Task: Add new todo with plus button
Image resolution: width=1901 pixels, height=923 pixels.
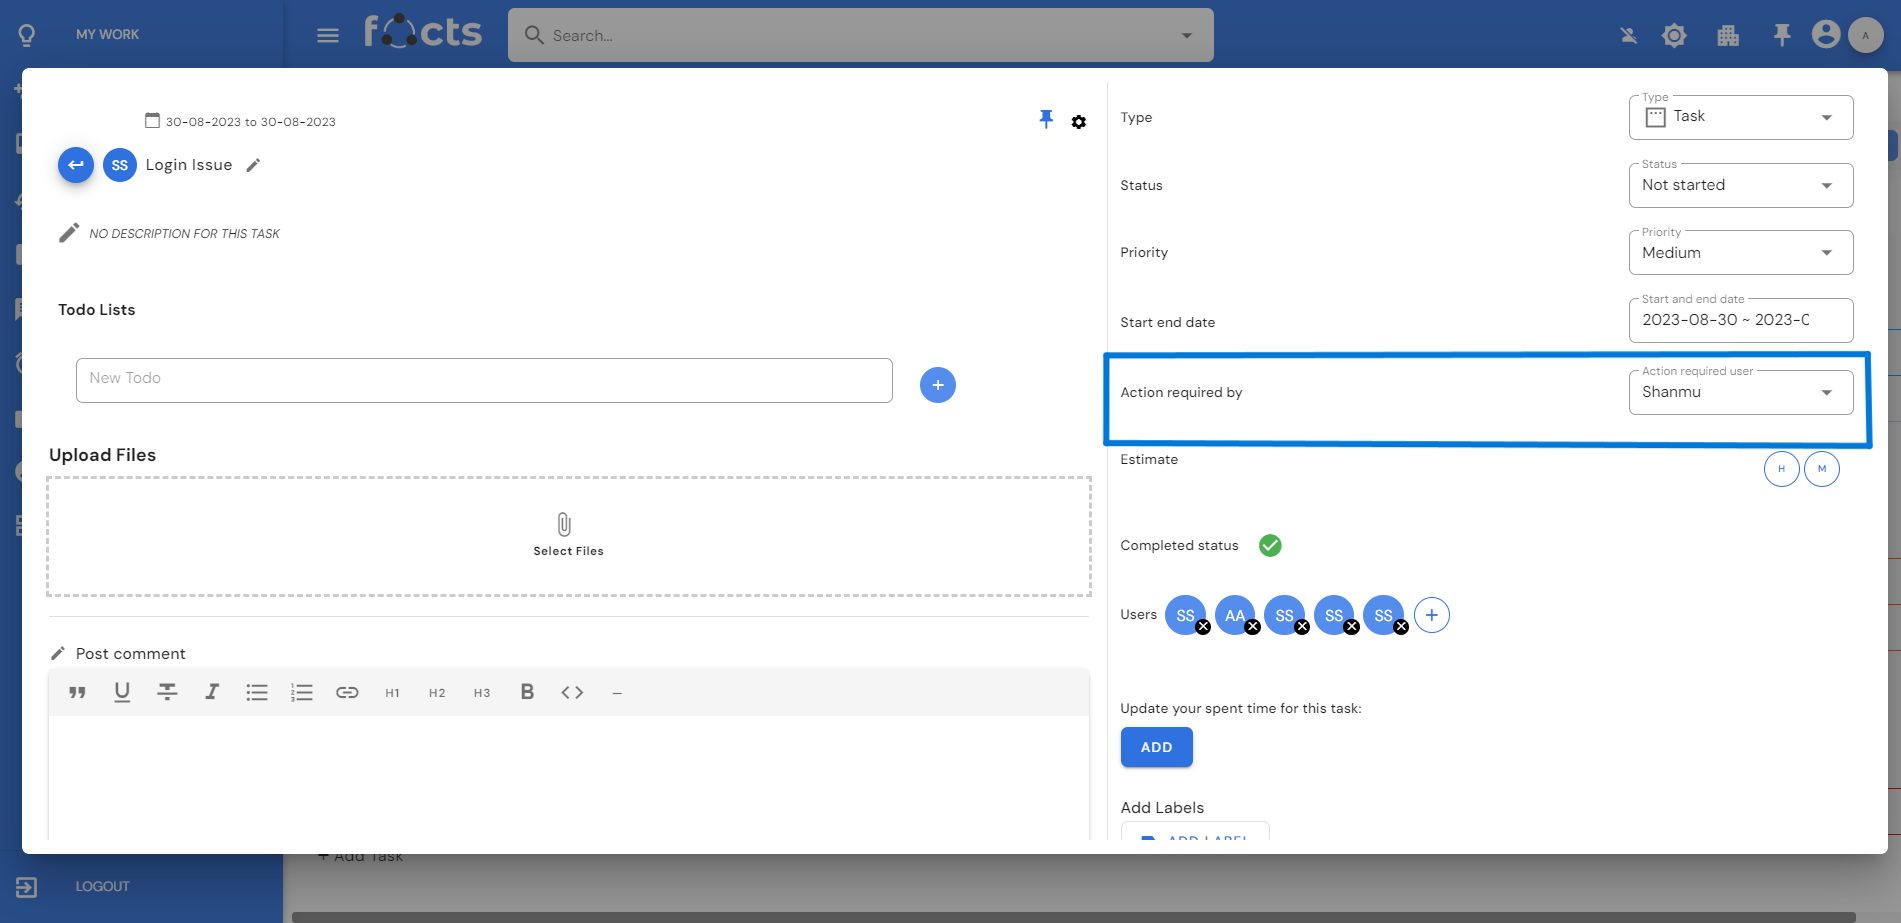Action: pos(937,385)
